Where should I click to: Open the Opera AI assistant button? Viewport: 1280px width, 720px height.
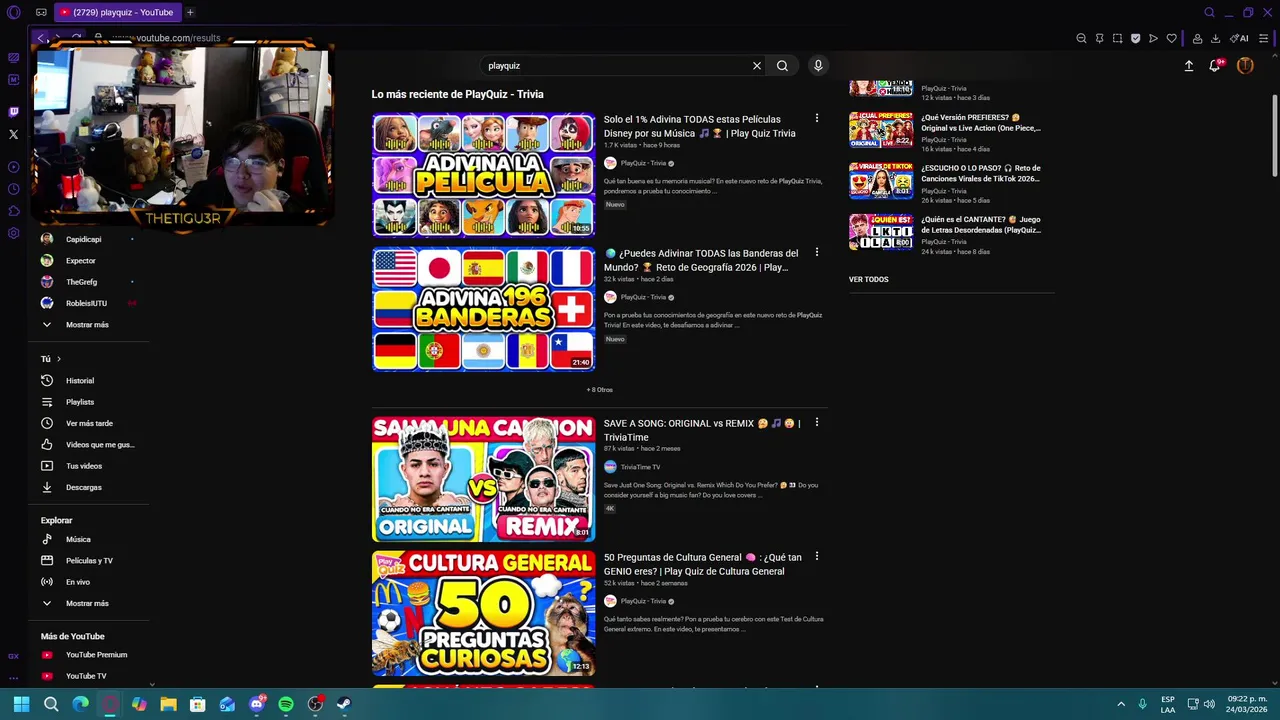click(1239, 38)
